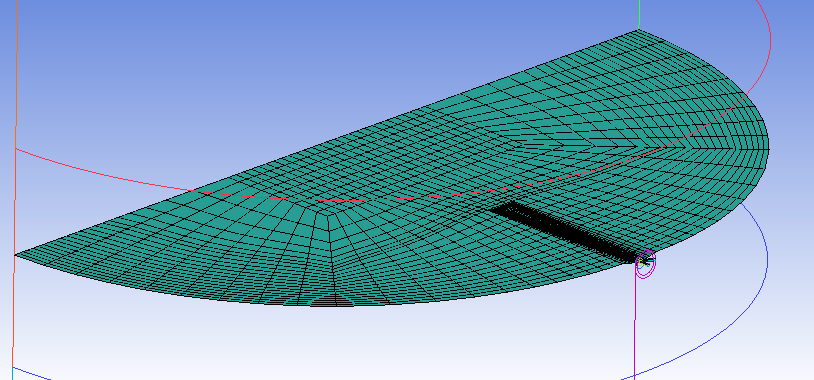This screenshot has width=814, height=380.
Task: Select the long orange vertical edge line
Action: (x=16, y=182)
